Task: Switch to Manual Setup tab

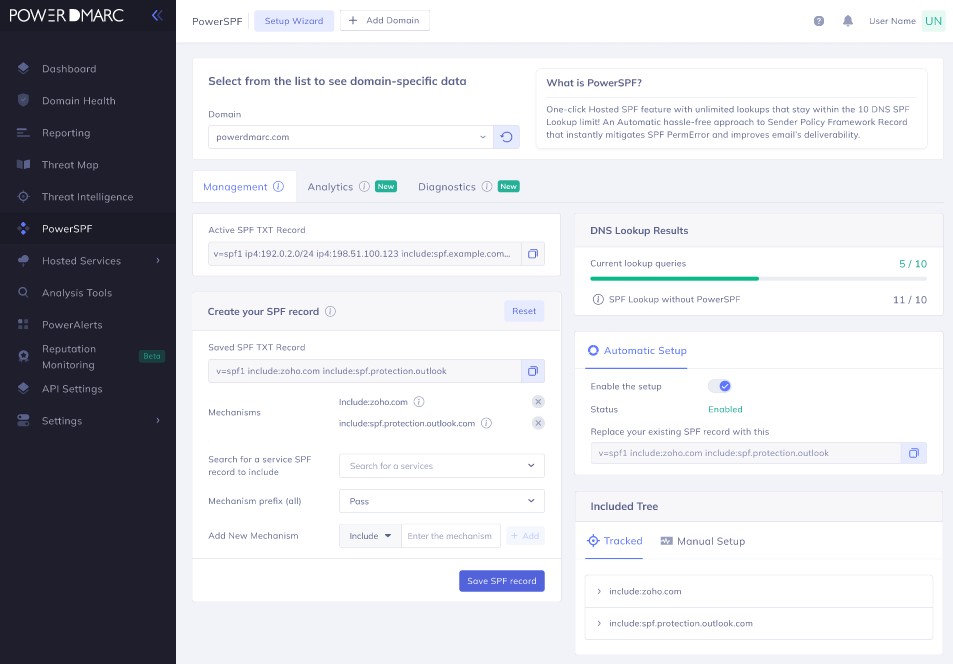Action: point(703,541)
